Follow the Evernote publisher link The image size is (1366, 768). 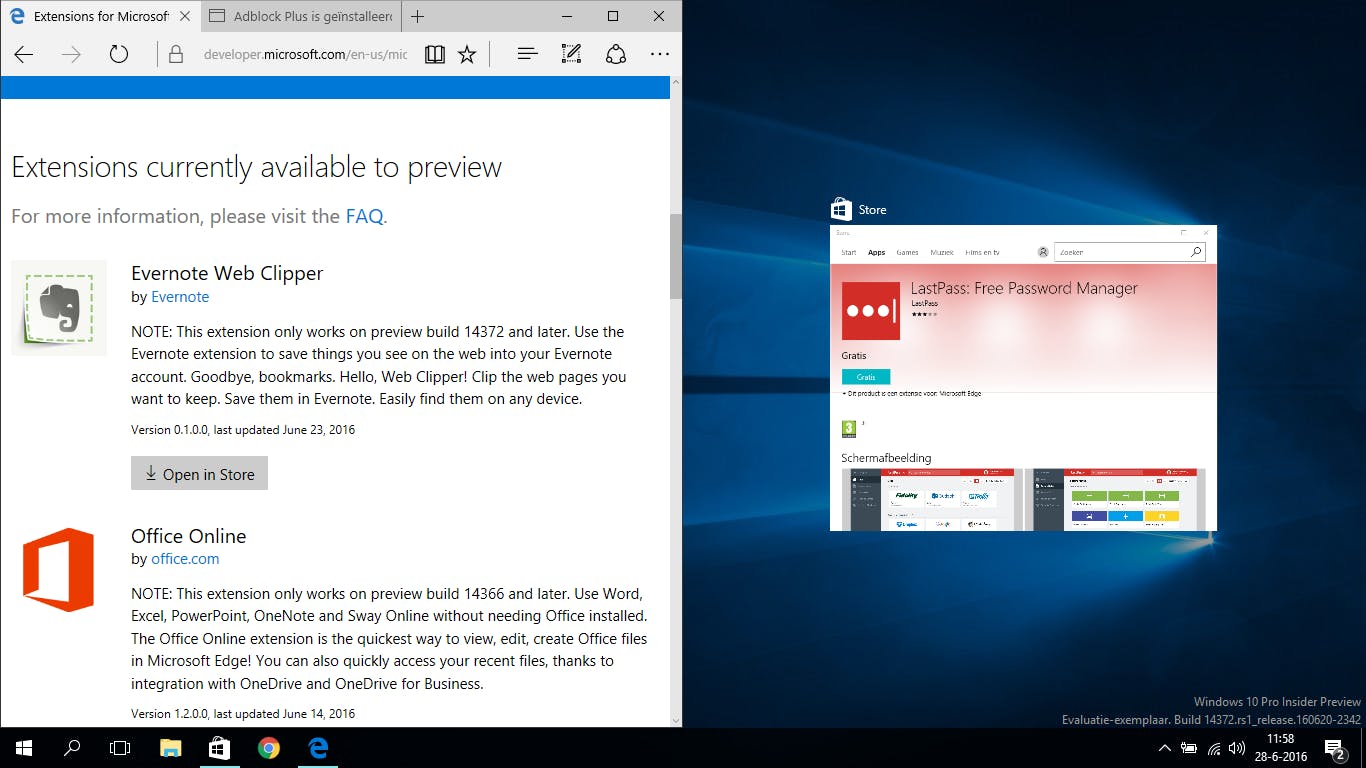[180, 297]
